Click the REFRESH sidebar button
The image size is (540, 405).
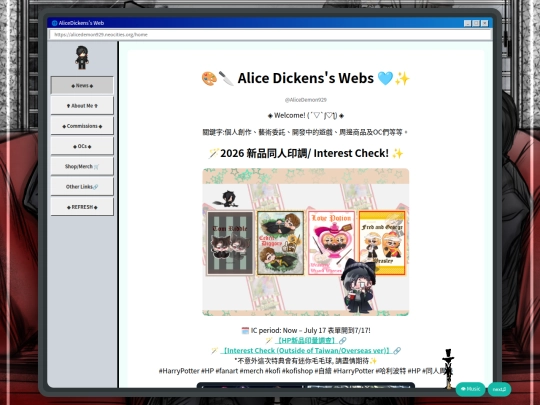pyautogui.click(x=82, y=207)
